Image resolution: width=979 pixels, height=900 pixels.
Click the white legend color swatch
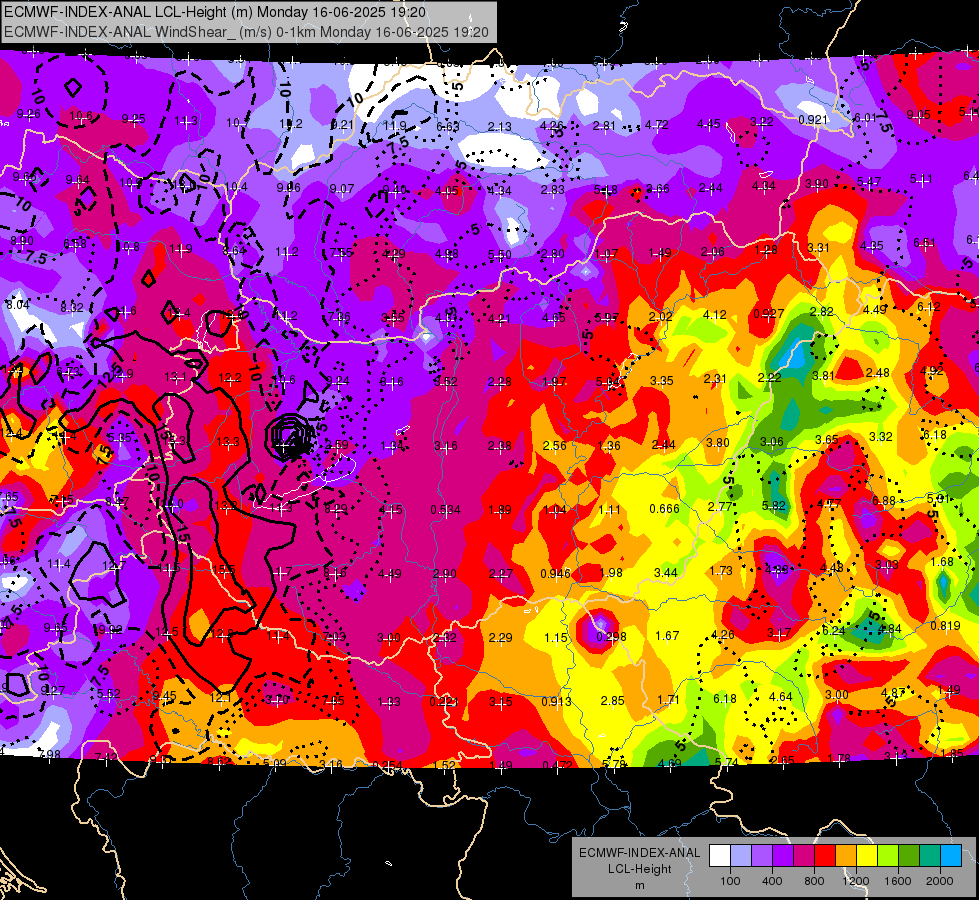coord(719,855)
